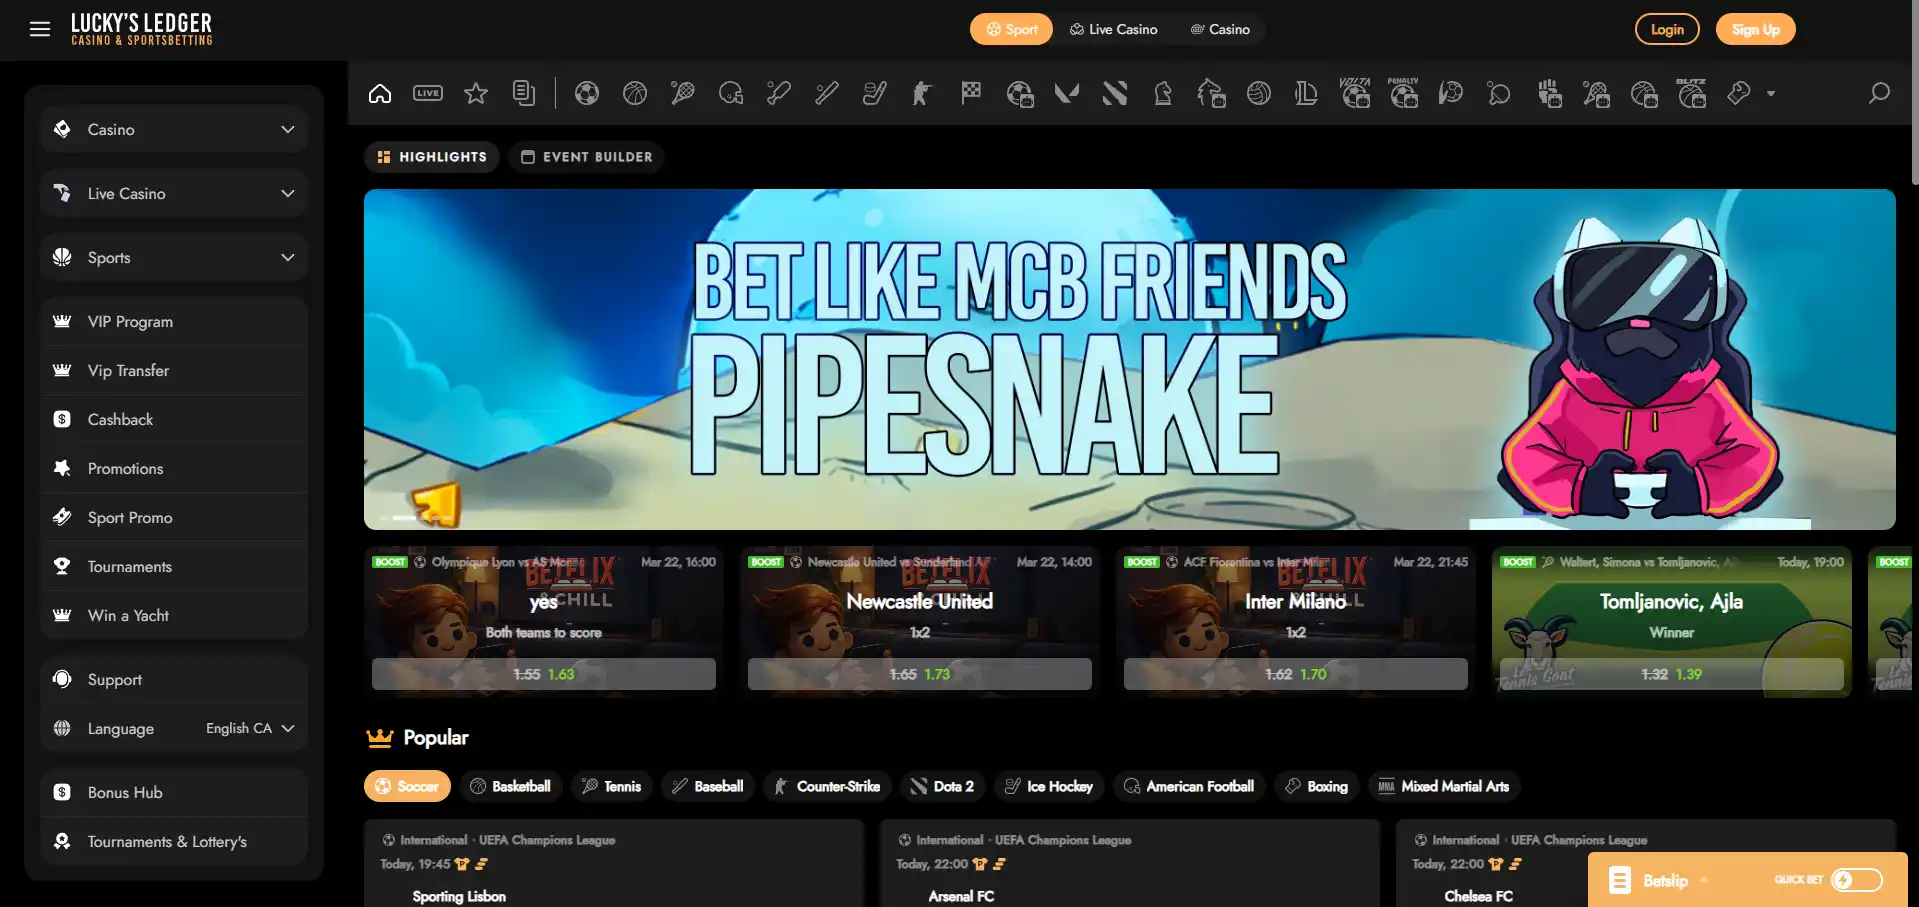This screenshot has width=1919, height=907.
Task: Select the BLITZ basketball icon
Action: pyautogui.click(x=1692, y=93)
